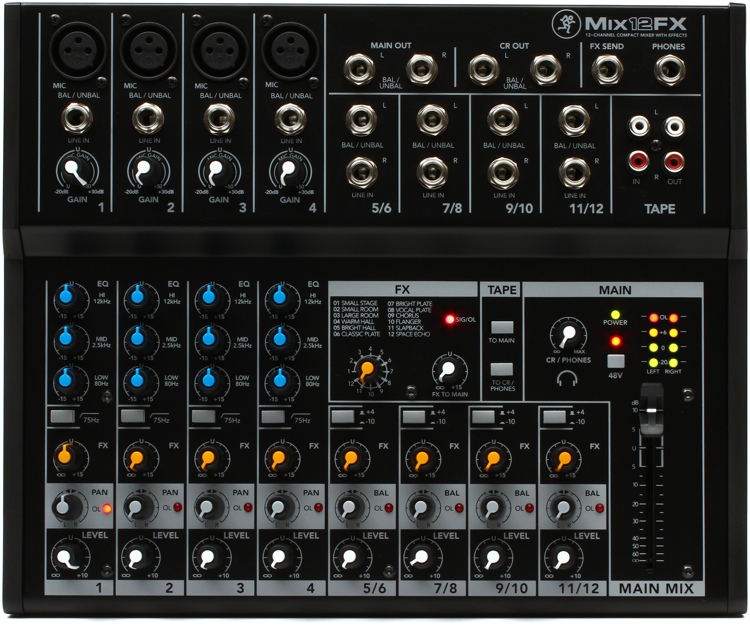Click the FX SEND jack
Screen dimensions: 750x625
coord(606,69)
